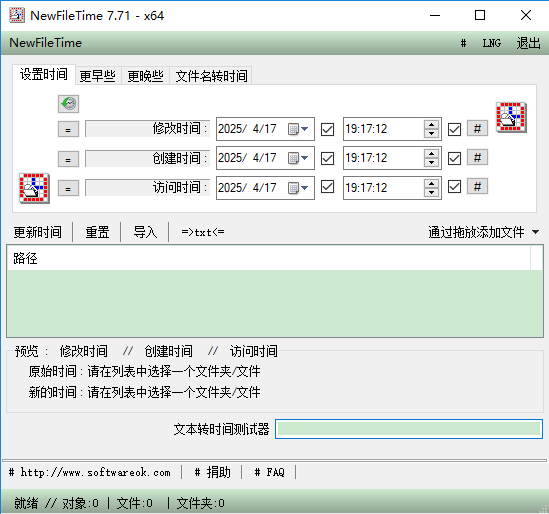Click the 就绪 // 对象:0 status text
Screen dimensions: 549x514
[x=56, y=503]
